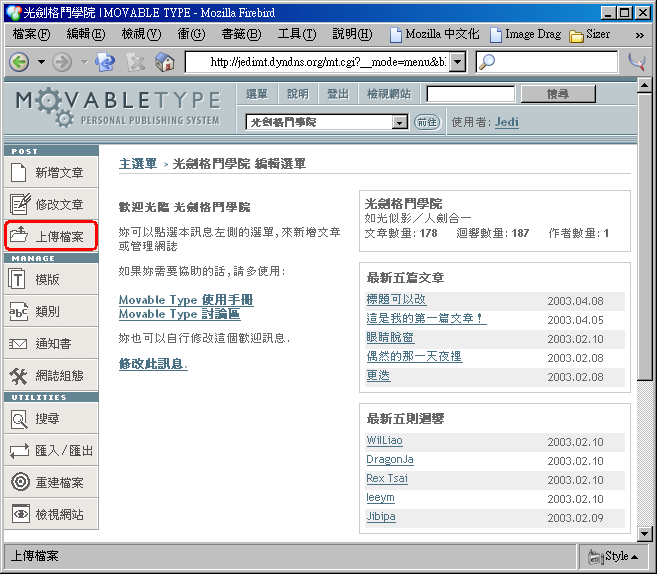
Task: Expand the bookmarks toolbar overflow chevron
Action: [x=639, y=35]
